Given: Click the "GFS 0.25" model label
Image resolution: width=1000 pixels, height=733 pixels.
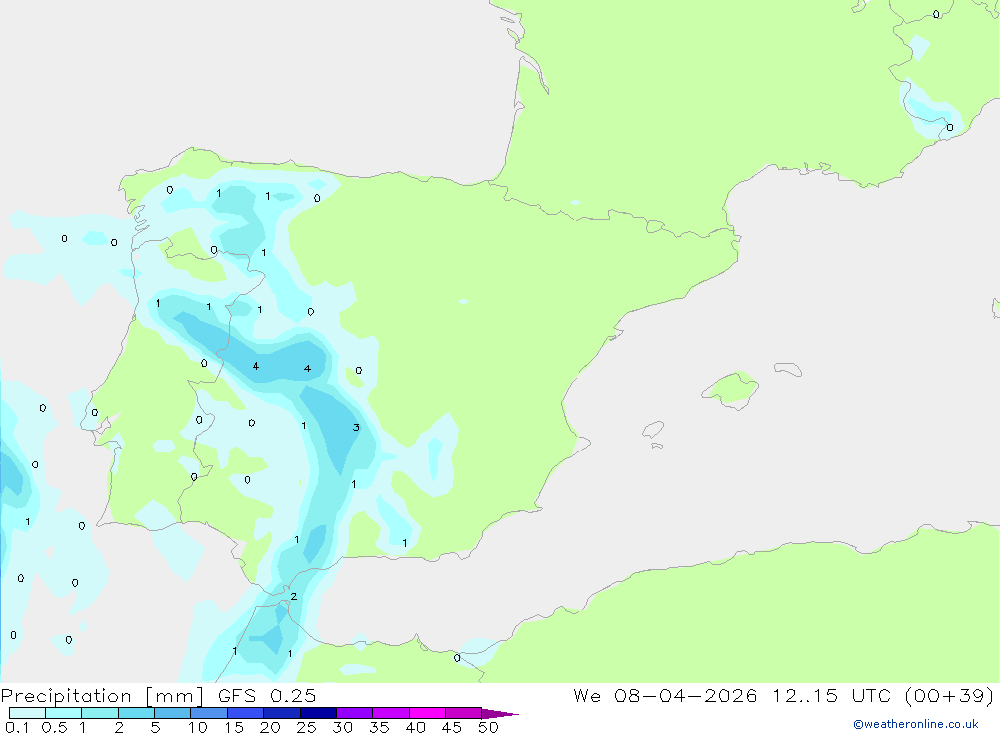Looking at the screenshot, I should click(x=267, y=695).
